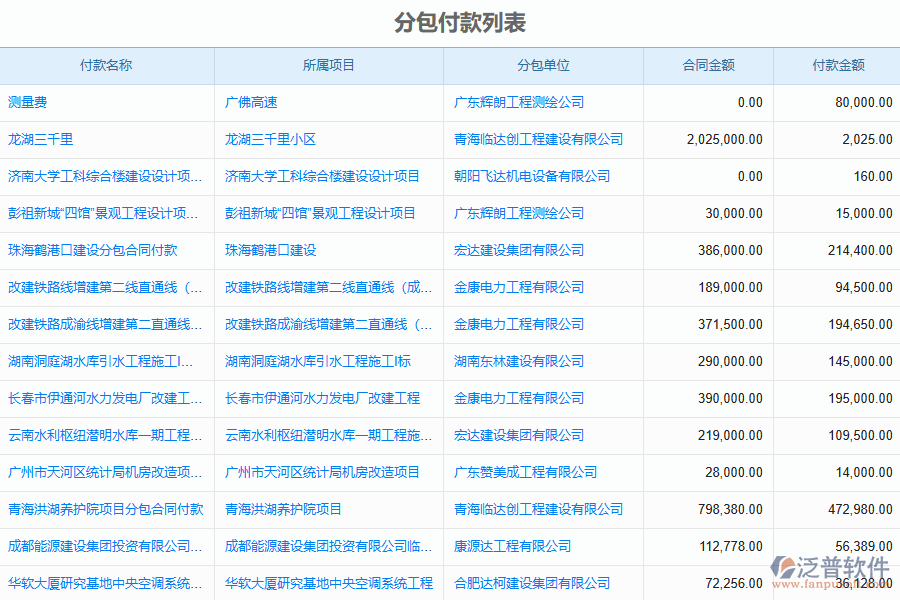Click 广东赞美成工程有限公司 subcontractor link
The image size is (900, 600).
point(525,473)
